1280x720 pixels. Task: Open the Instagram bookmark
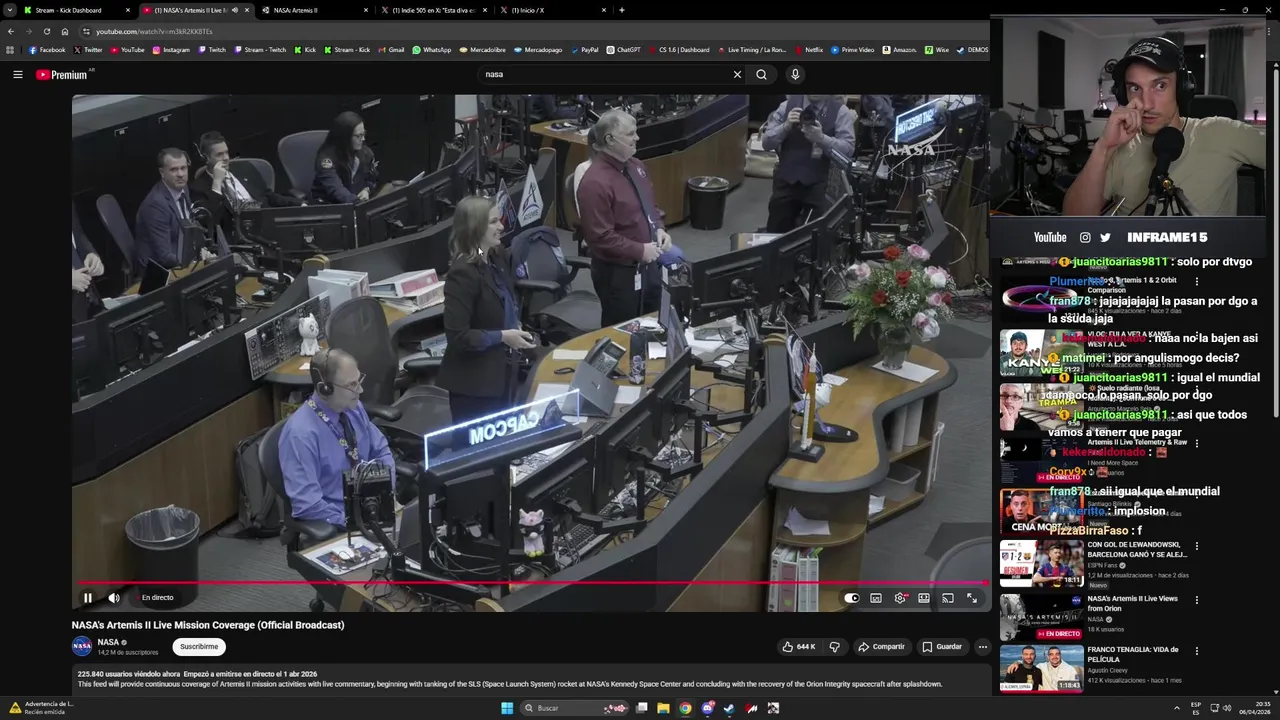pyautogui.click(x=171, y=49)
